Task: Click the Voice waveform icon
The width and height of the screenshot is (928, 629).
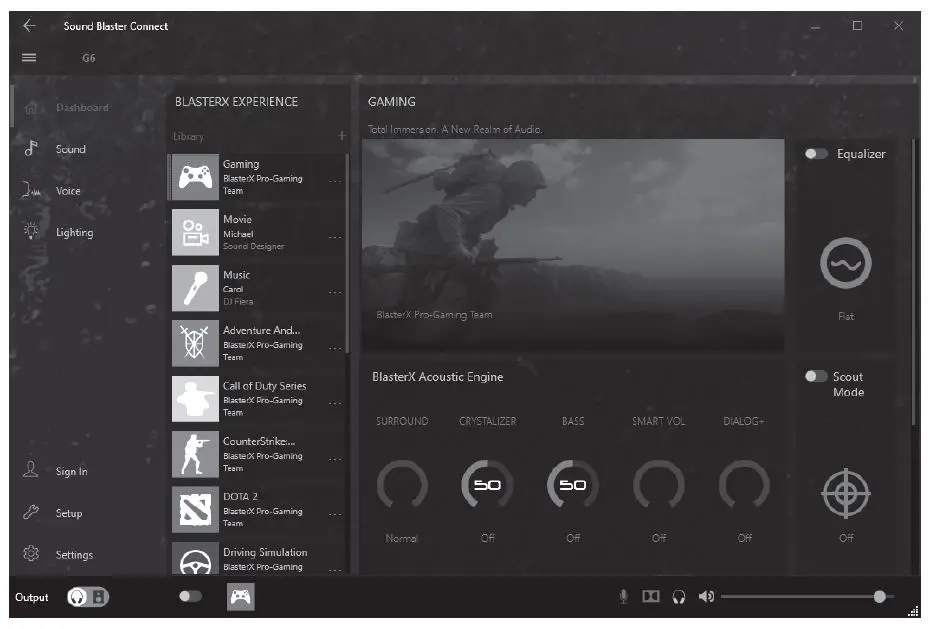Action: pyautogui.click(x=31, y=190)
